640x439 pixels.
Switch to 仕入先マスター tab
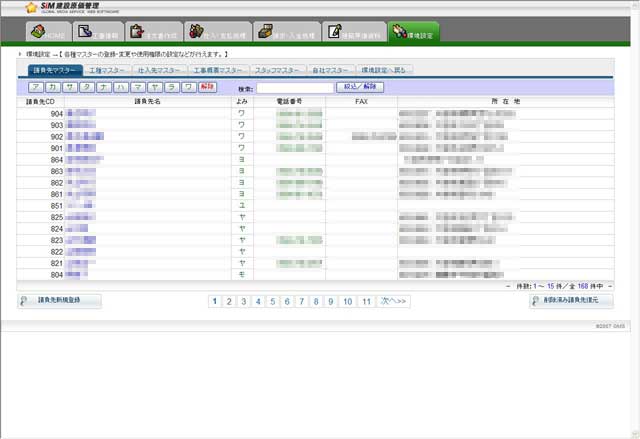pyautogui.click(x=158, y=71)
